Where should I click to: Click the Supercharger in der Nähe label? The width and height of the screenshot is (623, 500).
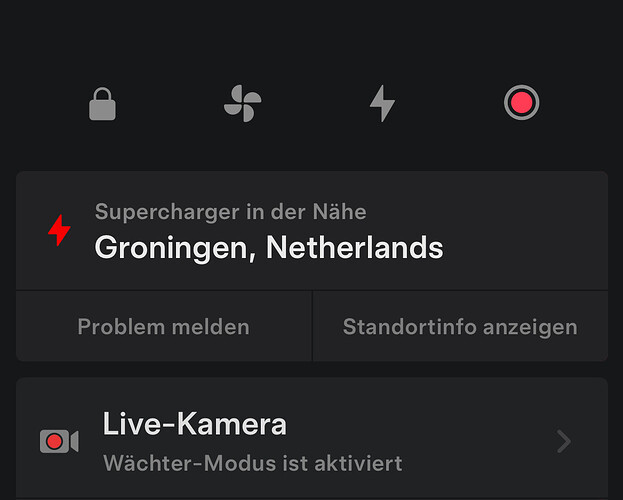[230, 211]
